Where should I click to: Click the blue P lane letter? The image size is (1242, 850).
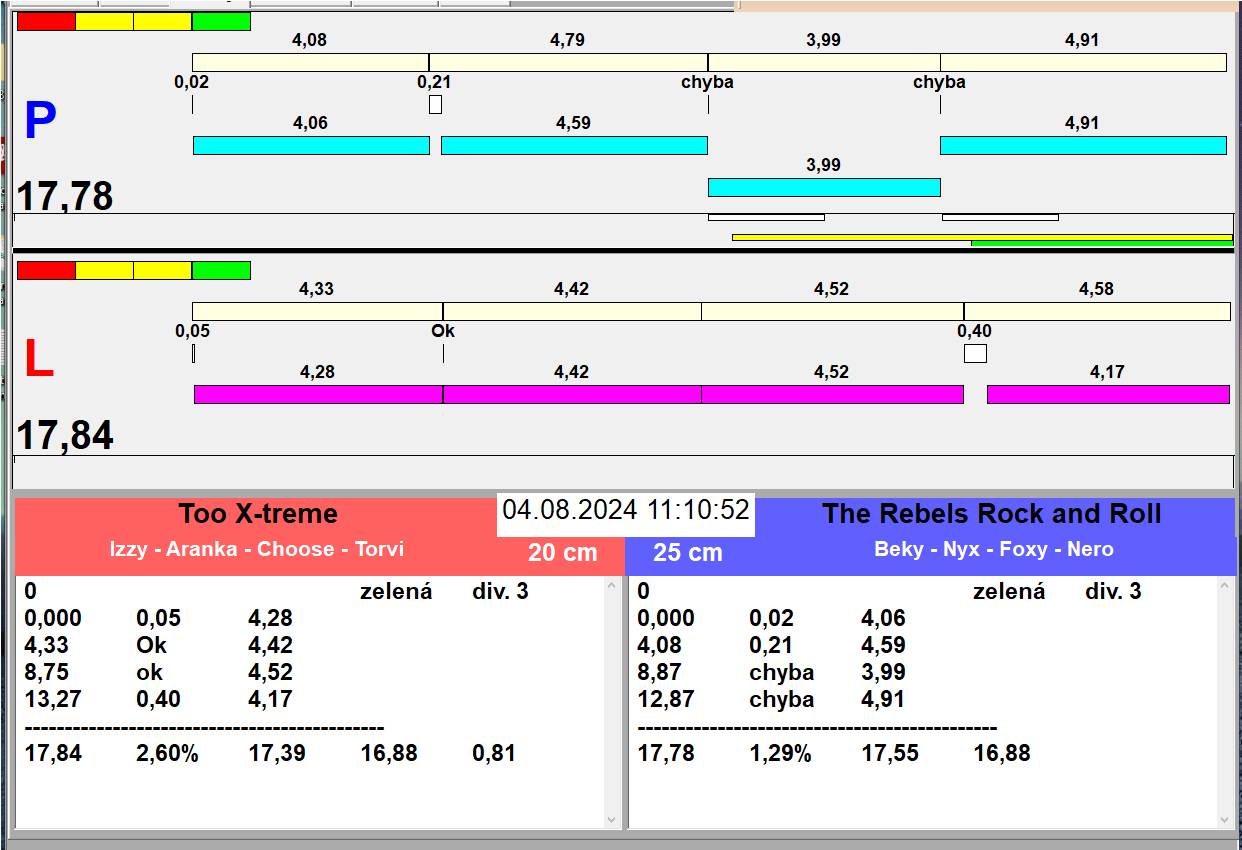[x=40, y=122]
